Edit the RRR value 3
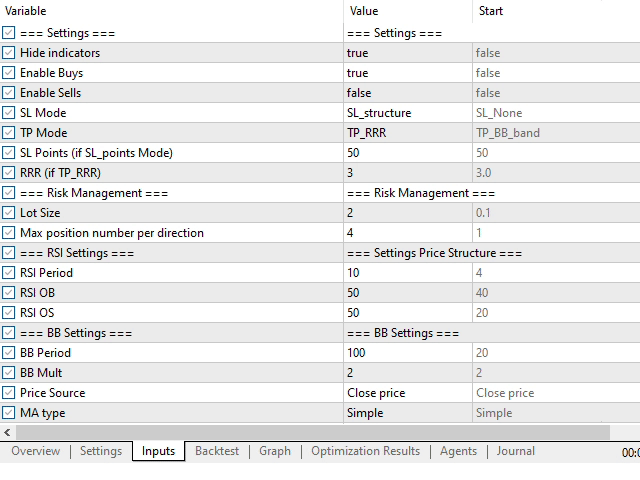The image size is (640, 480). pyautogui.click(x=408, y=173)
